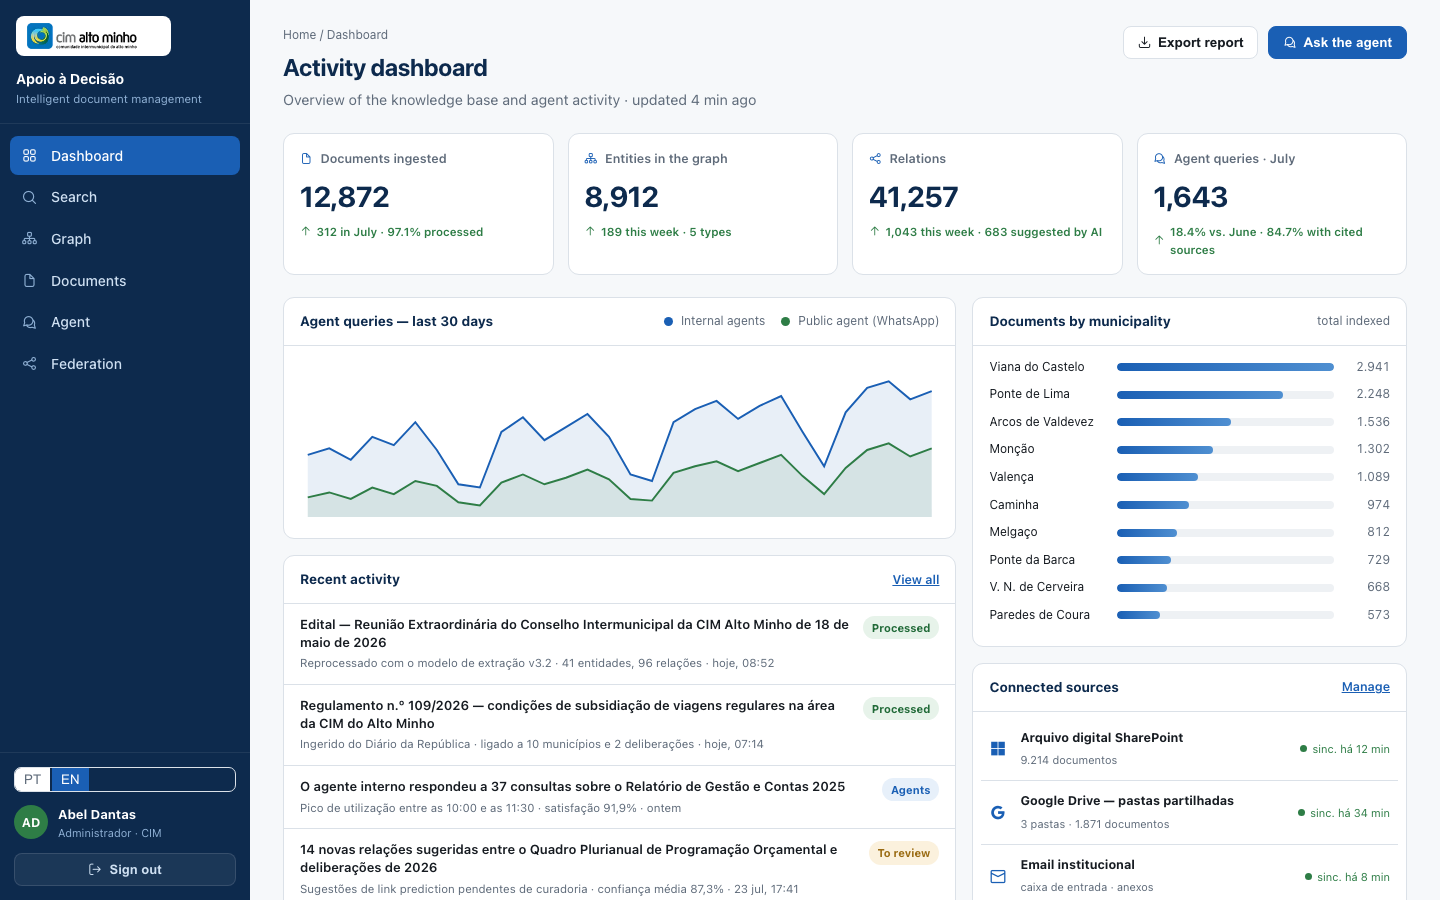Click the Google Drive G icon

point(998,813)
